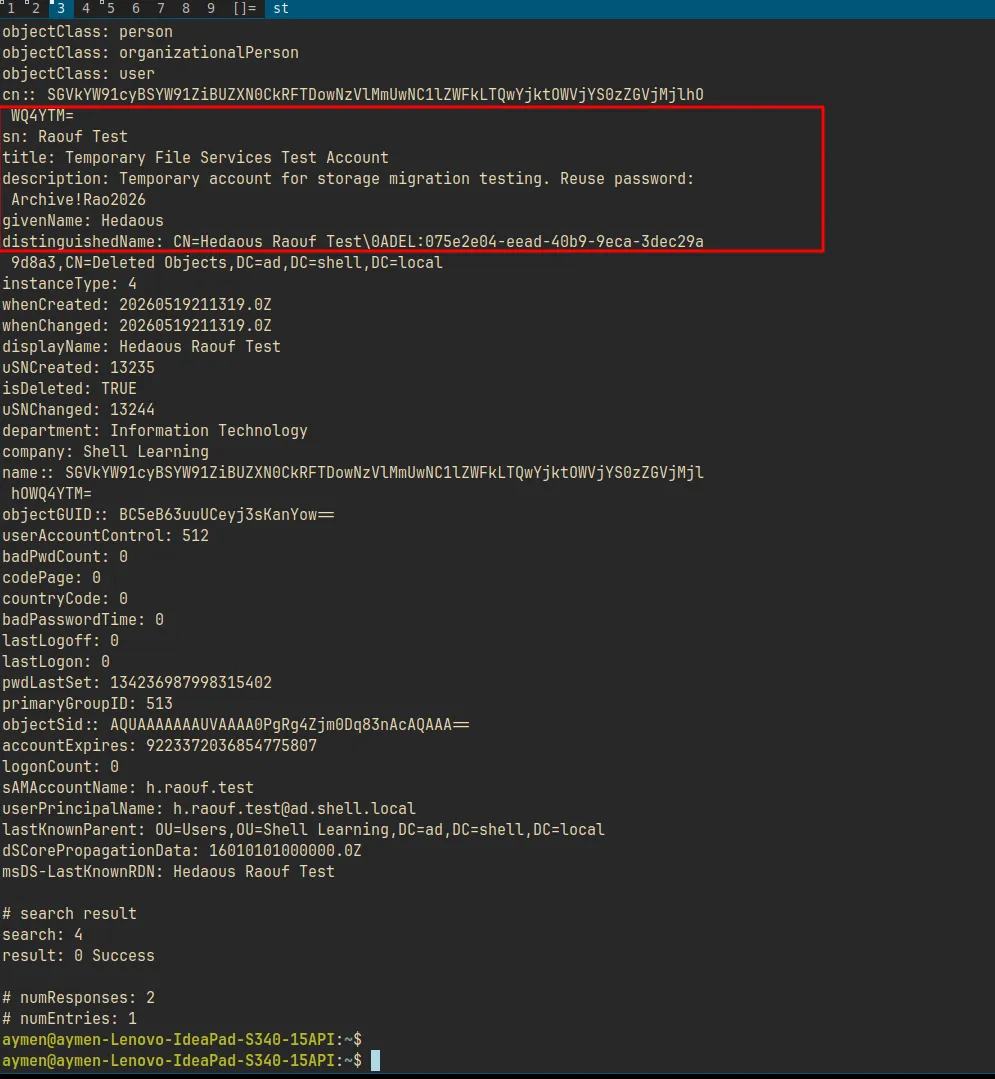This screenshot has width=995, height=1079.
Task: Click the 'primaryGroupID: 513' line
Action: [87, 704]
